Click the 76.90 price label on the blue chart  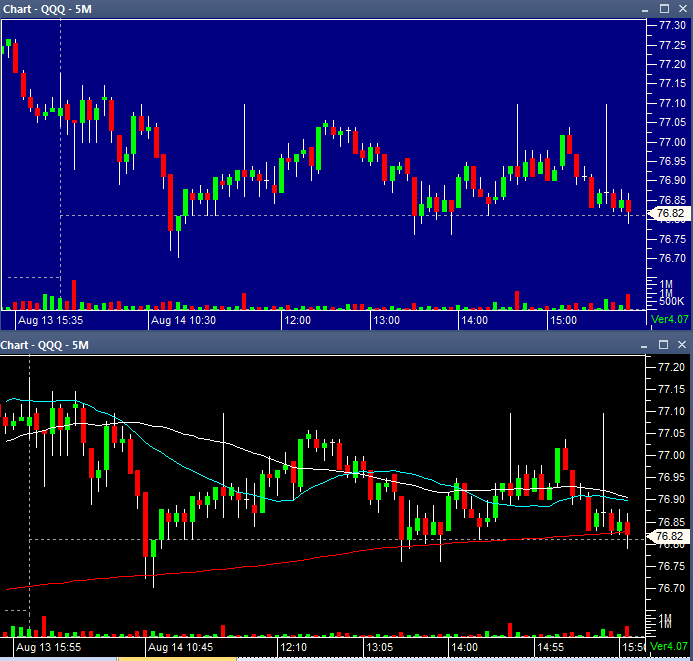coord(672,181)
